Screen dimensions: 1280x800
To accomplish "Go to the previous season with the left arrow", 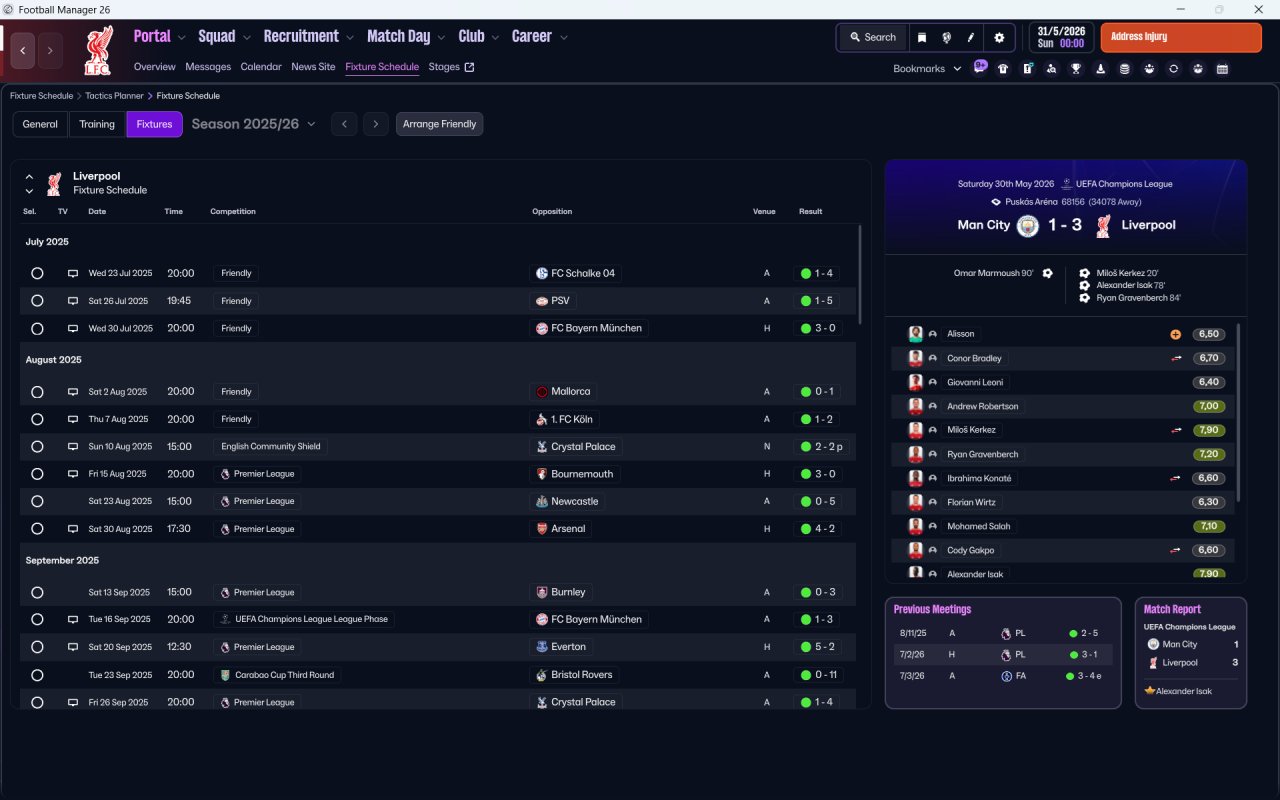I will [x=344, y=124].
